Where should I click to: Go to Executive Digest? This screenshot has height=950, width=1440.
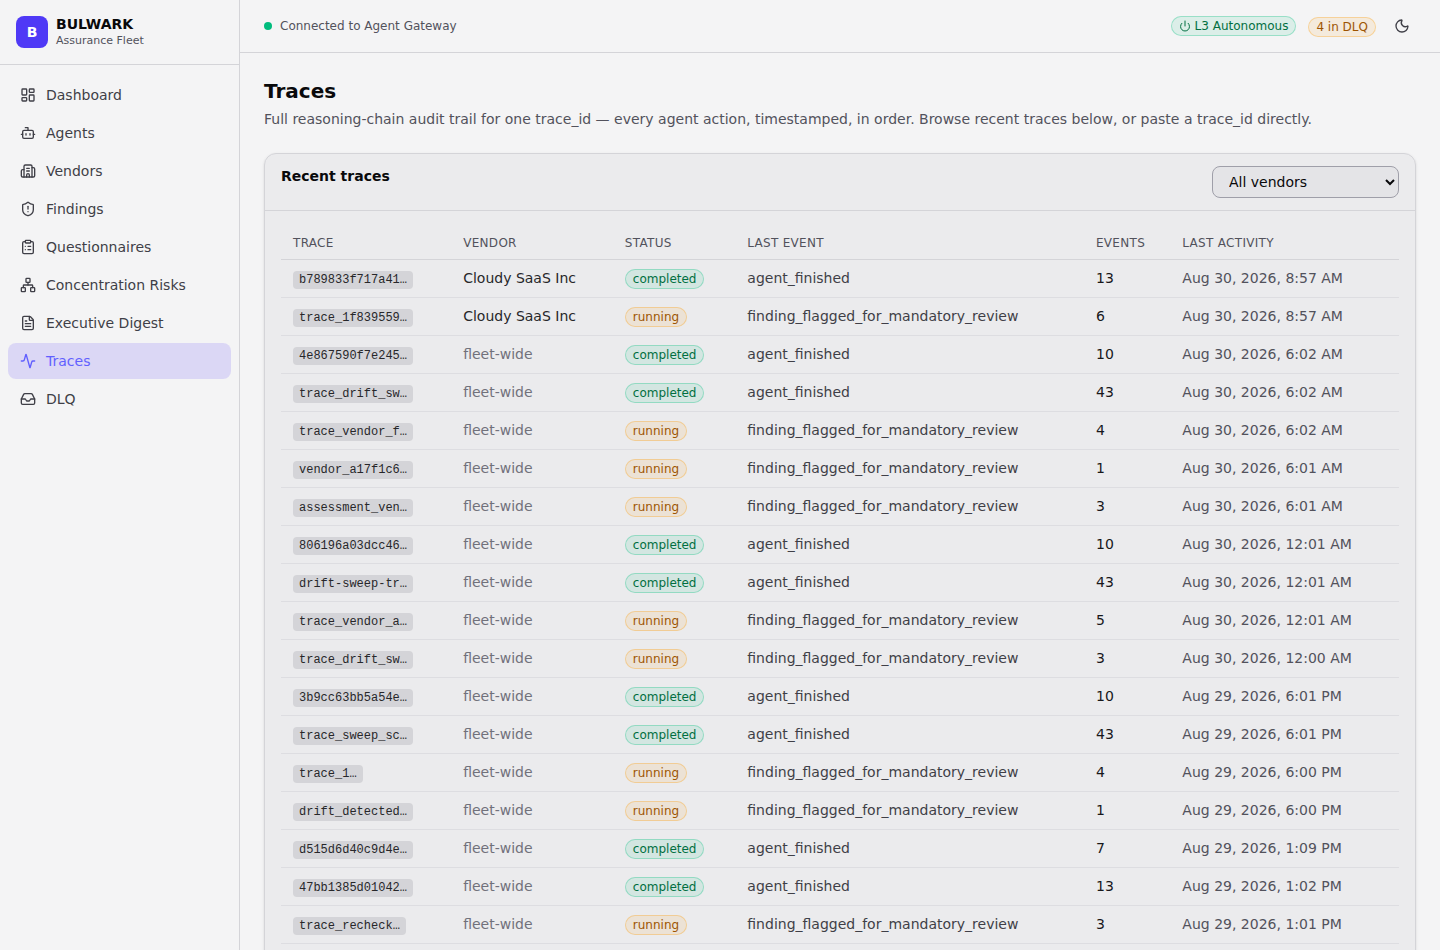coord(119,323)
